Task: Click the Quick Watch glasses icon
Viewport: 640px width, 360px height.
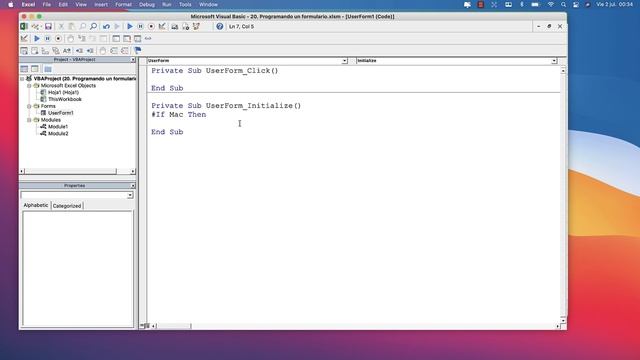Action: click(148, 38)
